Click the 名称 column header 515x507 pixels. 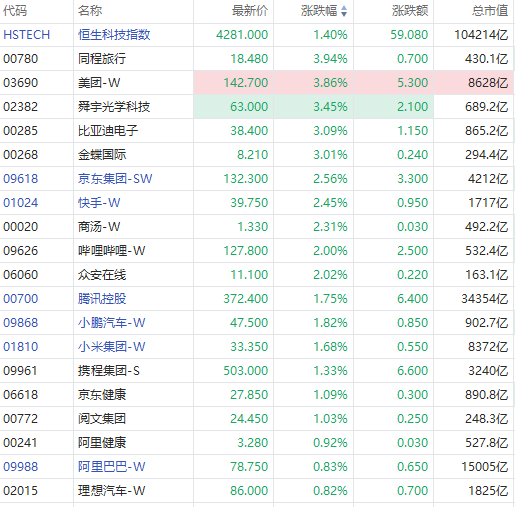click(x=90, y=11)
